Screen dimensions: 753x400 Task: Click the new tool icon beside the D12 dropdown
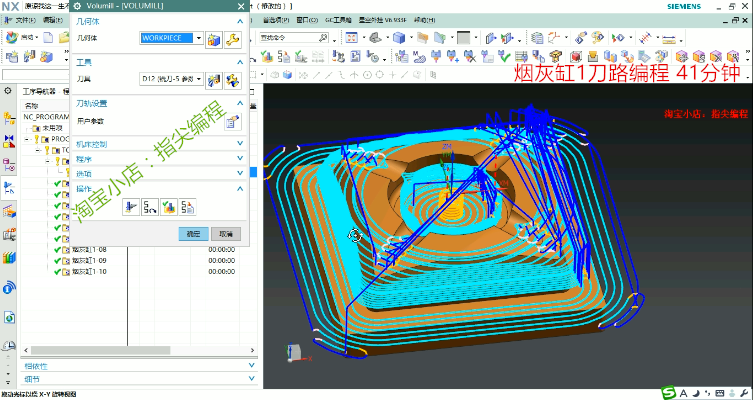tap(214, 79)
